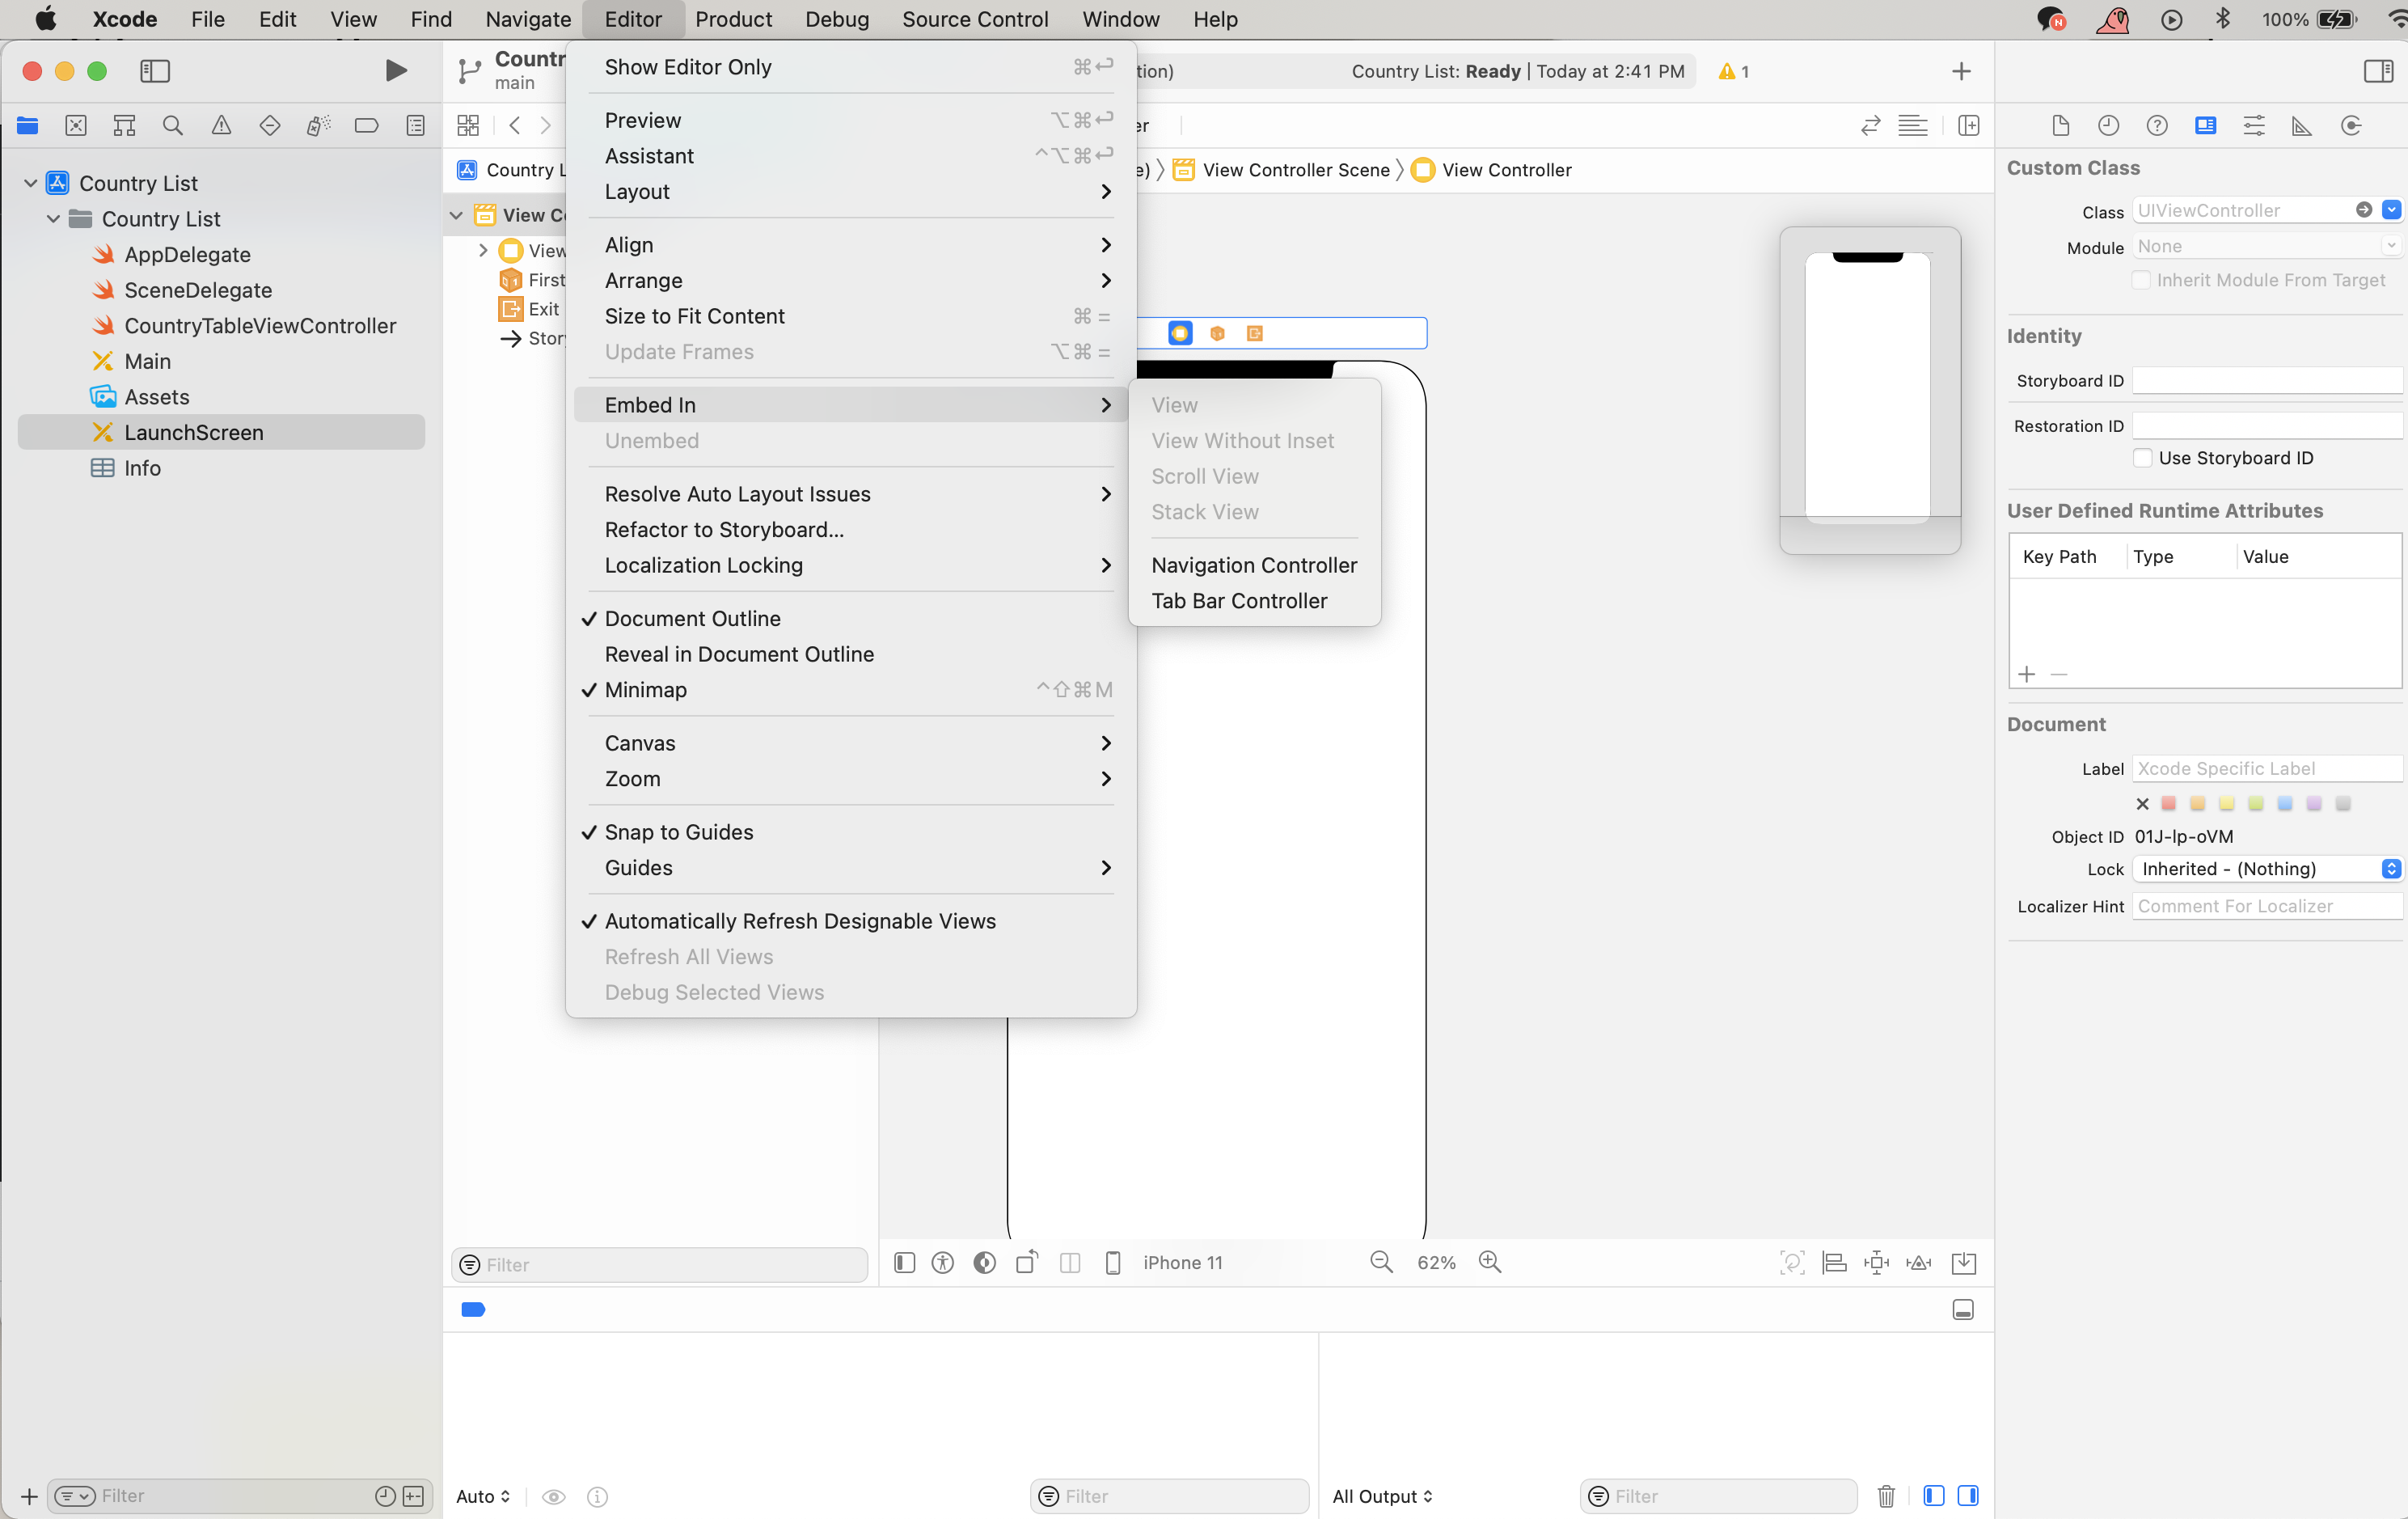
Task: Toggle the console pane button
Action: coord(1967,1495)
